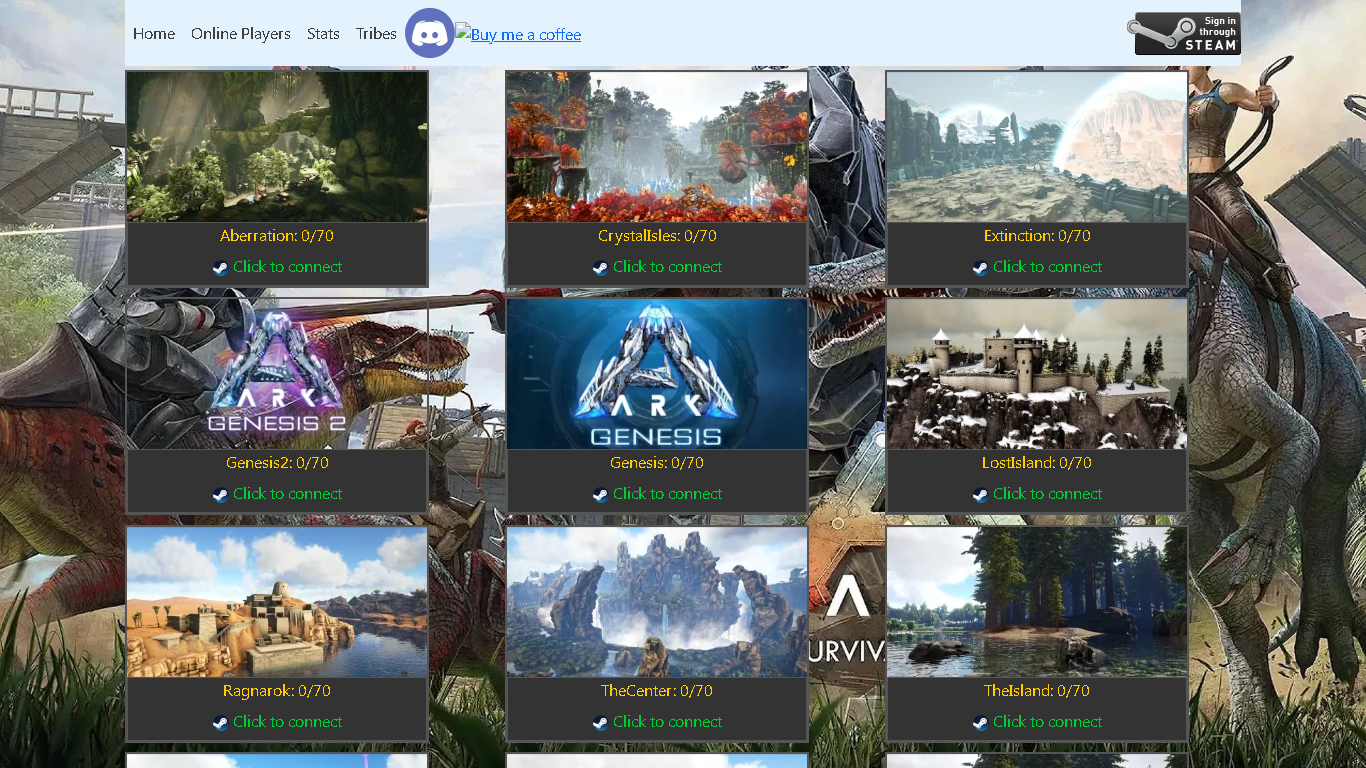1366x768 pixels.
Task: Connect to the Extinction server
Action: click(x=1047, y=267)
